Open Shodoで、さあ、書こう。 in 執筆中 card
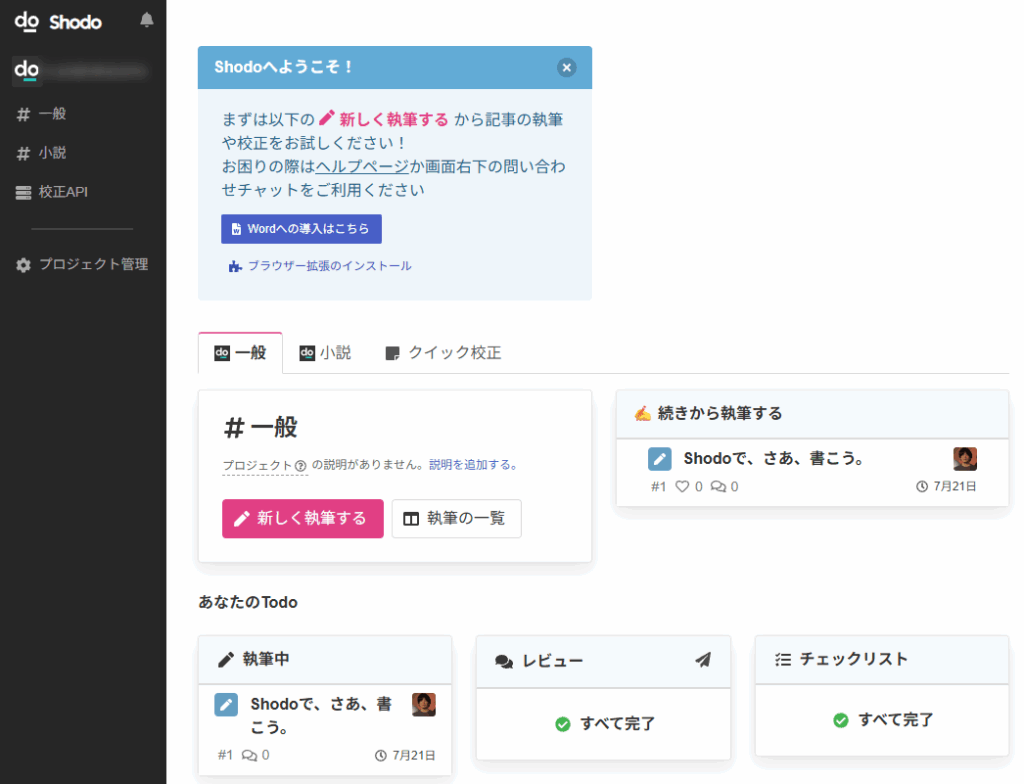1024x784 pixels. point(321,715)
